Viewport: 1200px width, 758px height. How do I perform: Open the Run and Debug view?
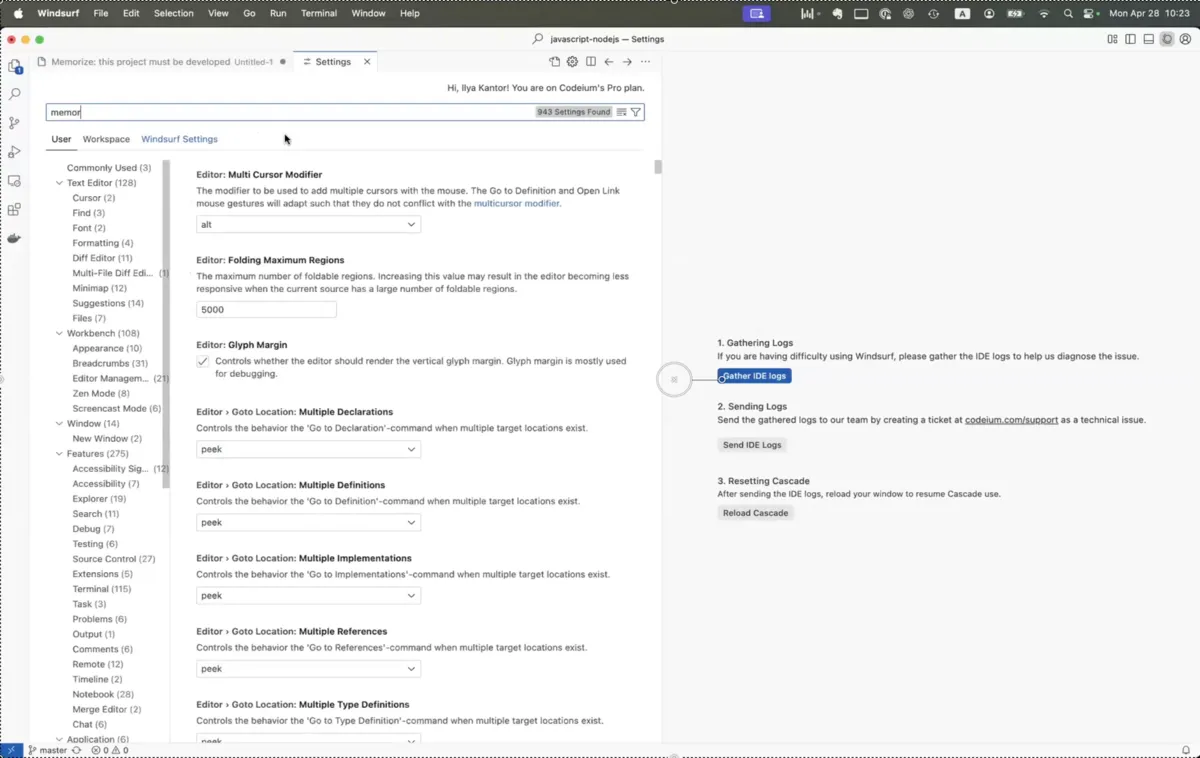coord(14,152)
